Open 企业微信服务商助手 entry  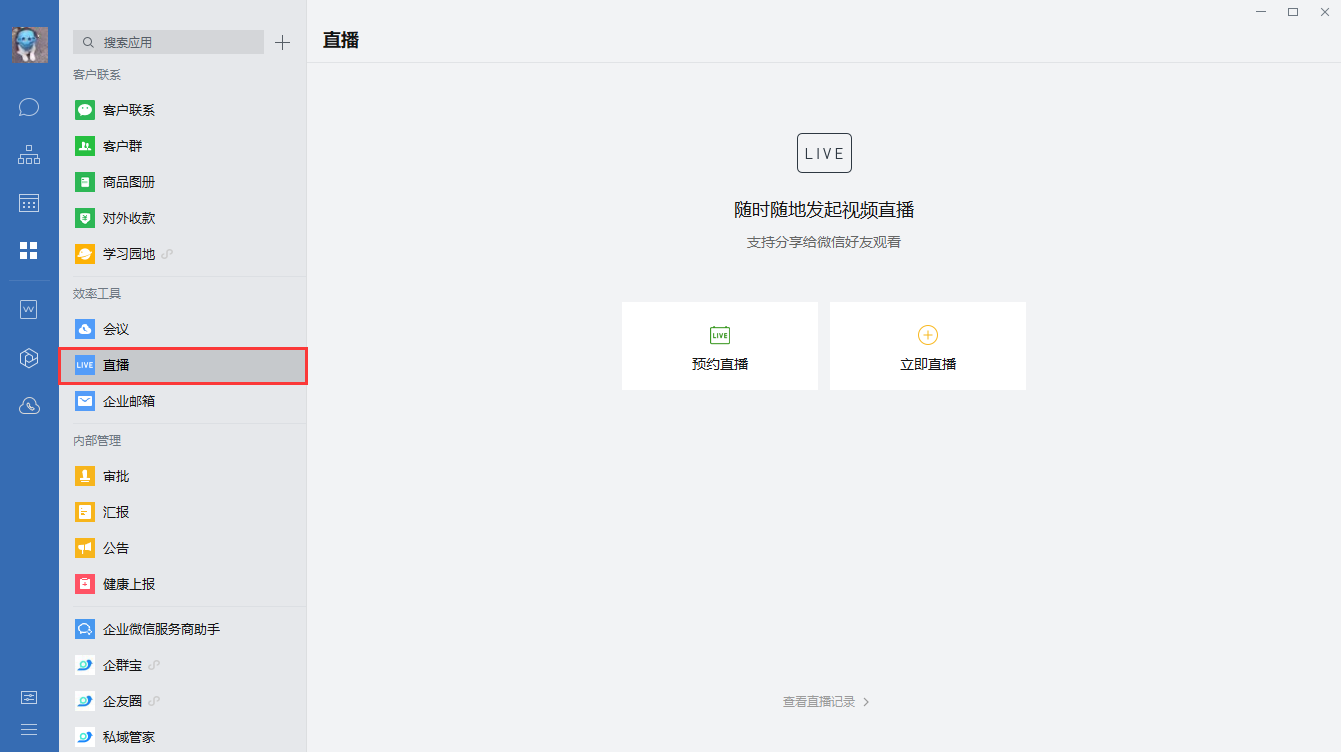pos(161,630)
